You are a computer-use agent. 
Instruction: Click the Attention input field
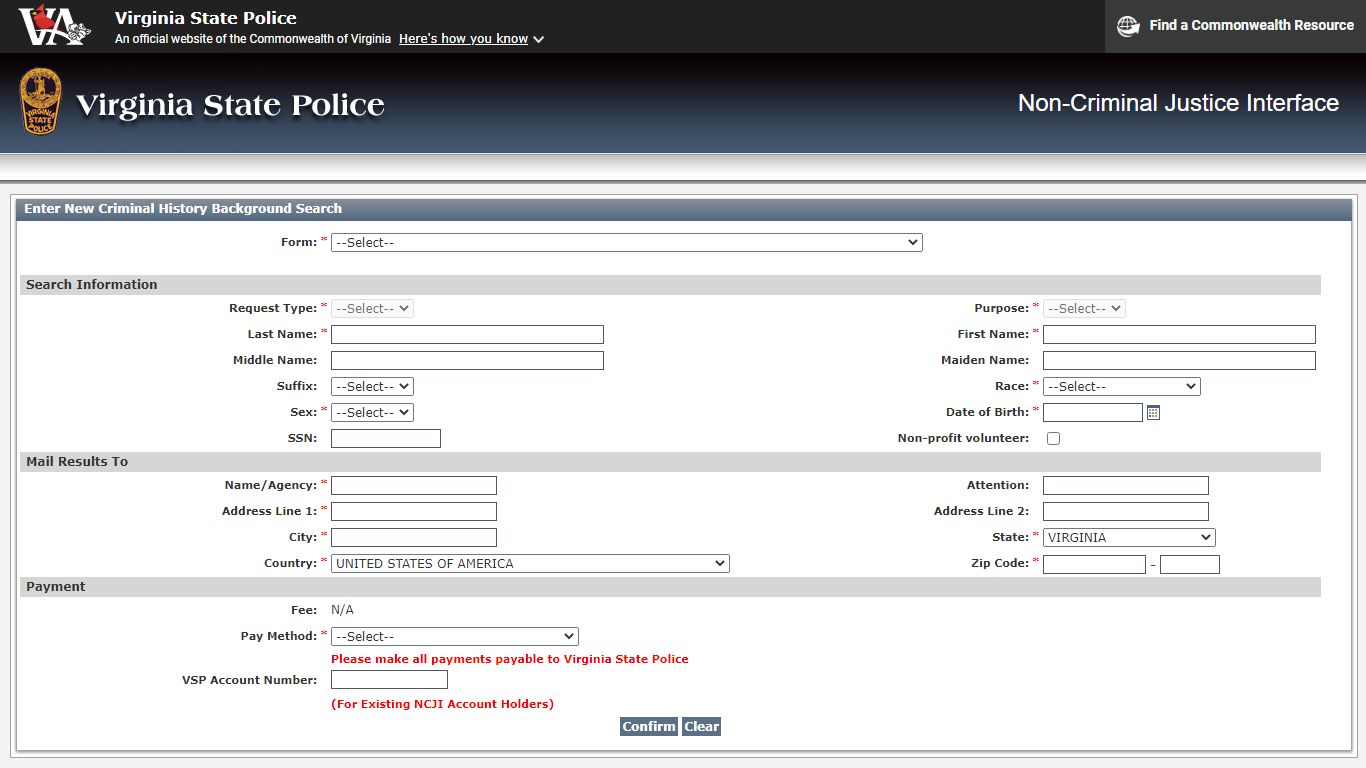pyautogui.click(x=1126, y=485)
